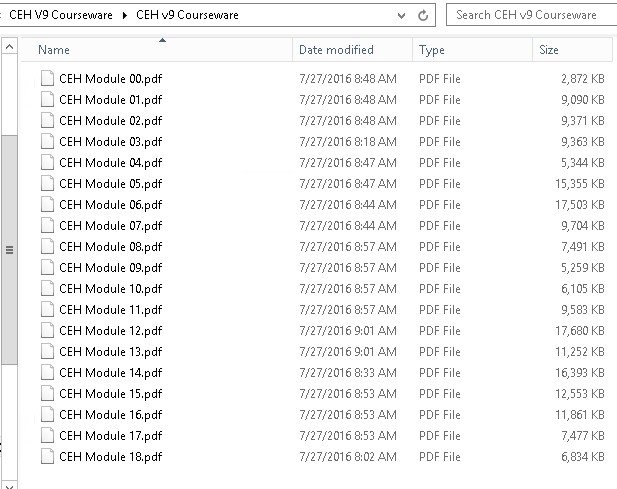Click the navigation pane scroll down arrow

[x=9, y=487]
